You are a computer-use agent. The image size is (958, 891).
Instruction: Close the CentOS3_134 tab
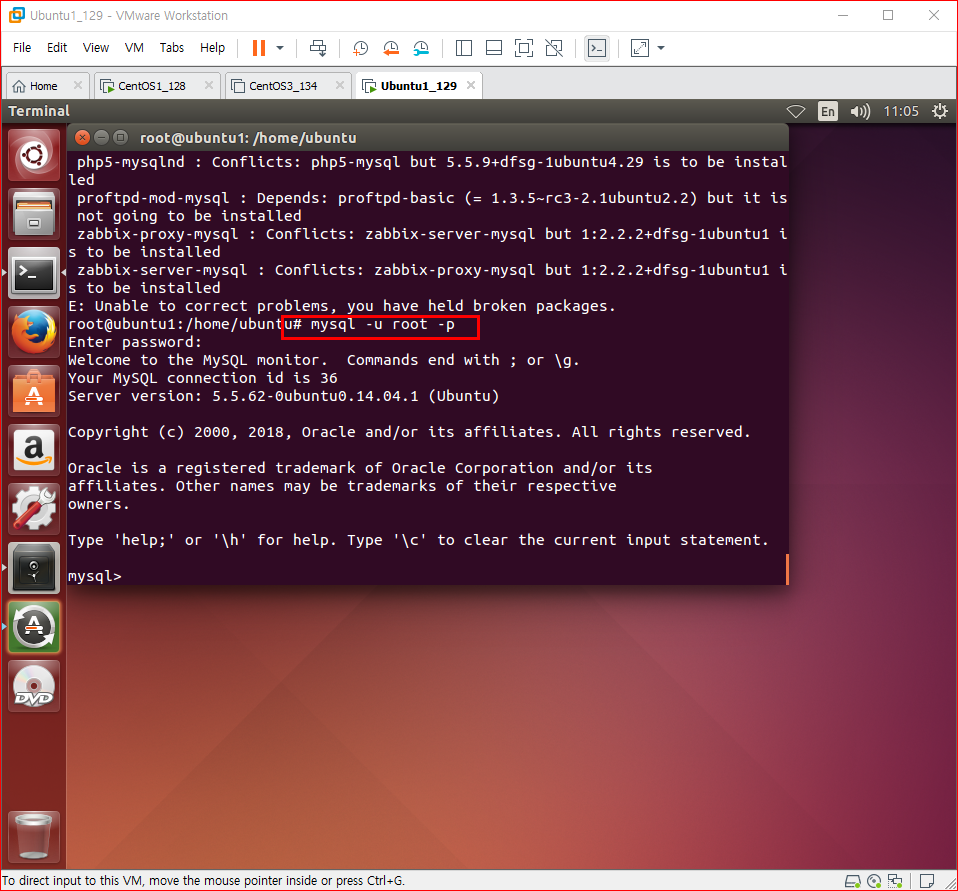(x=340, y=85)
